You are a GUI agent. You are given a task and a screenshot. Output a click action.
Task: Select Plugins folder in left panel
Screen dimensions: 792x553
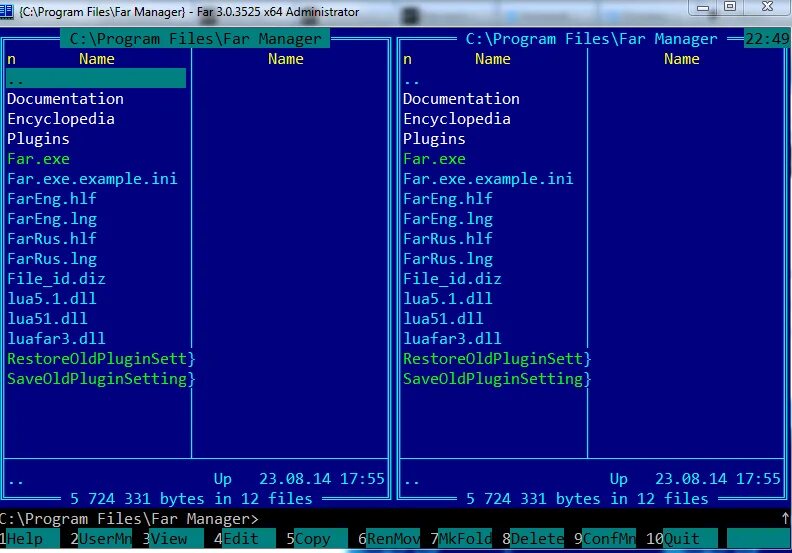click(38, 139)
